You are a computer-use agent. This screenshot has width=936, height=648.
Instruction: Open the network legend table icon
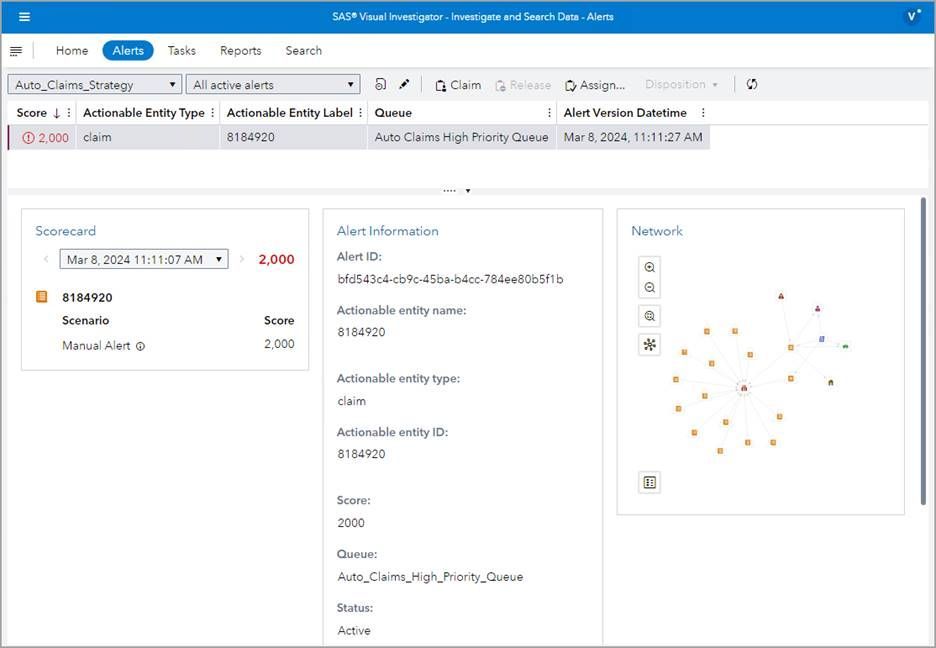click(649, 482)
